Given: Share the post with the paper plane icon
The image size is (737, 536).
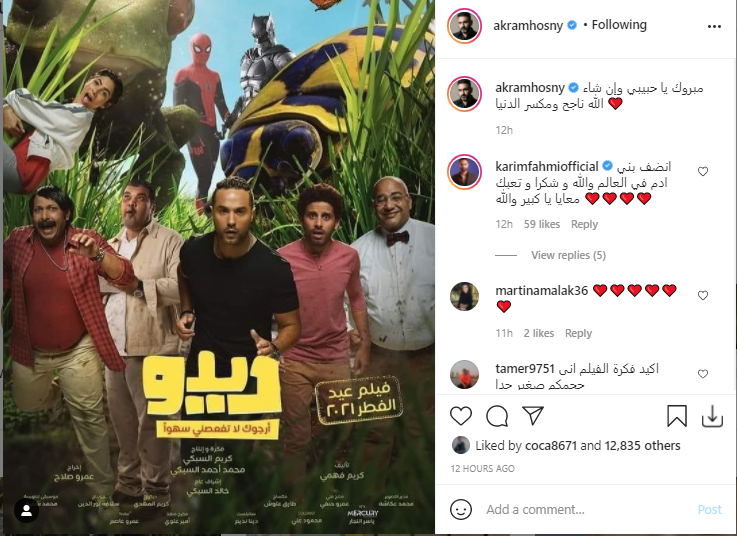Looking at the screenshot, I should (x=533, y=416).
